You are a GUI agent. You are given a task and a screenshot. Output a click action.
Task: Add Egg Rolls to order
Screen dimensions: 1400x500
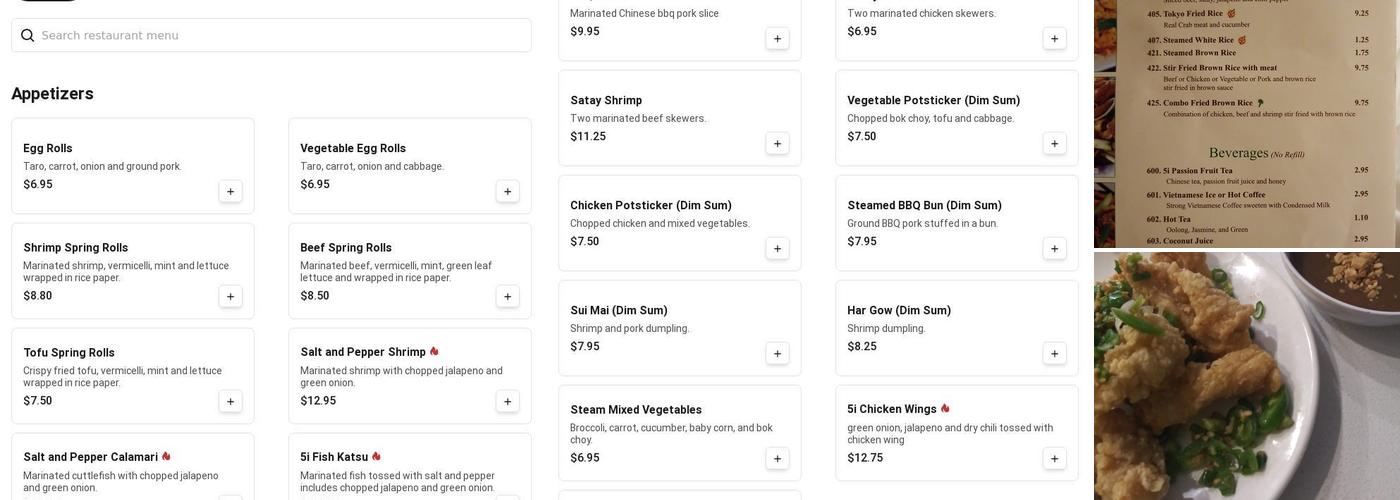tap(230, 191)
